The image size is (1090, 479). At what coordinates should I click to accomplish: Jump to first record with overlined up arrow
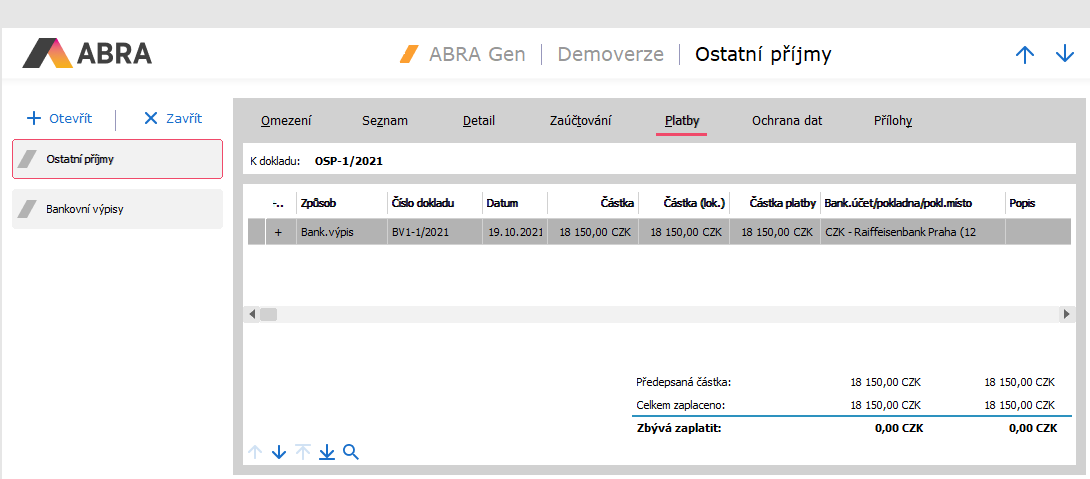(x=303, y=452)
